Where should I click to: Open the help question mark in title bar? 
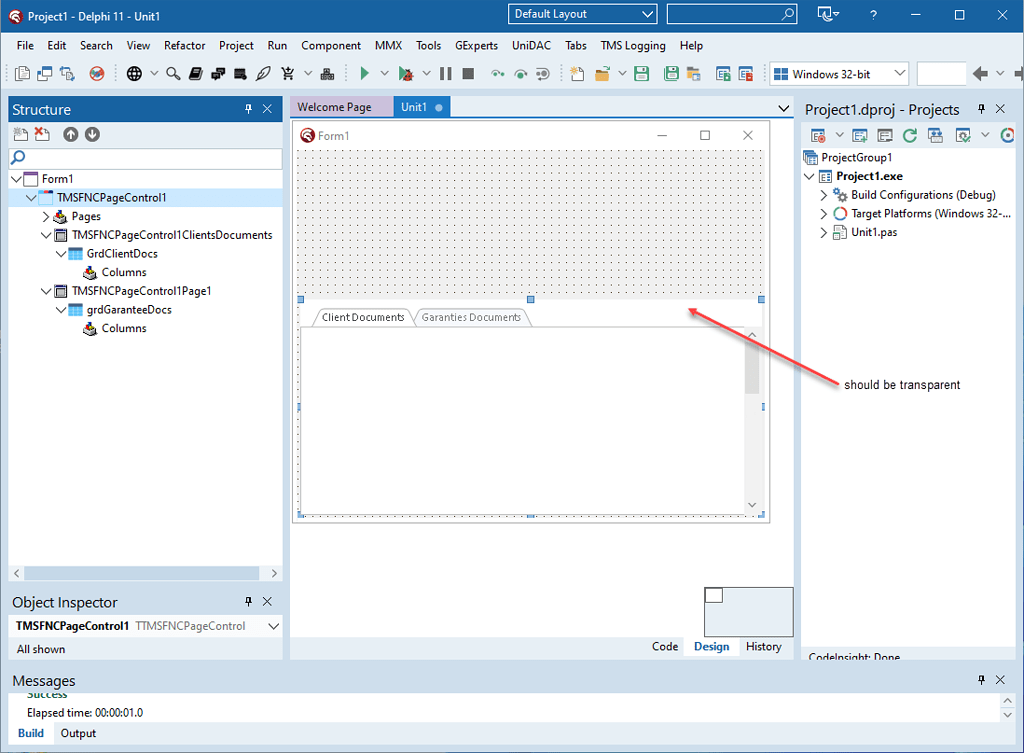point(873,14)
